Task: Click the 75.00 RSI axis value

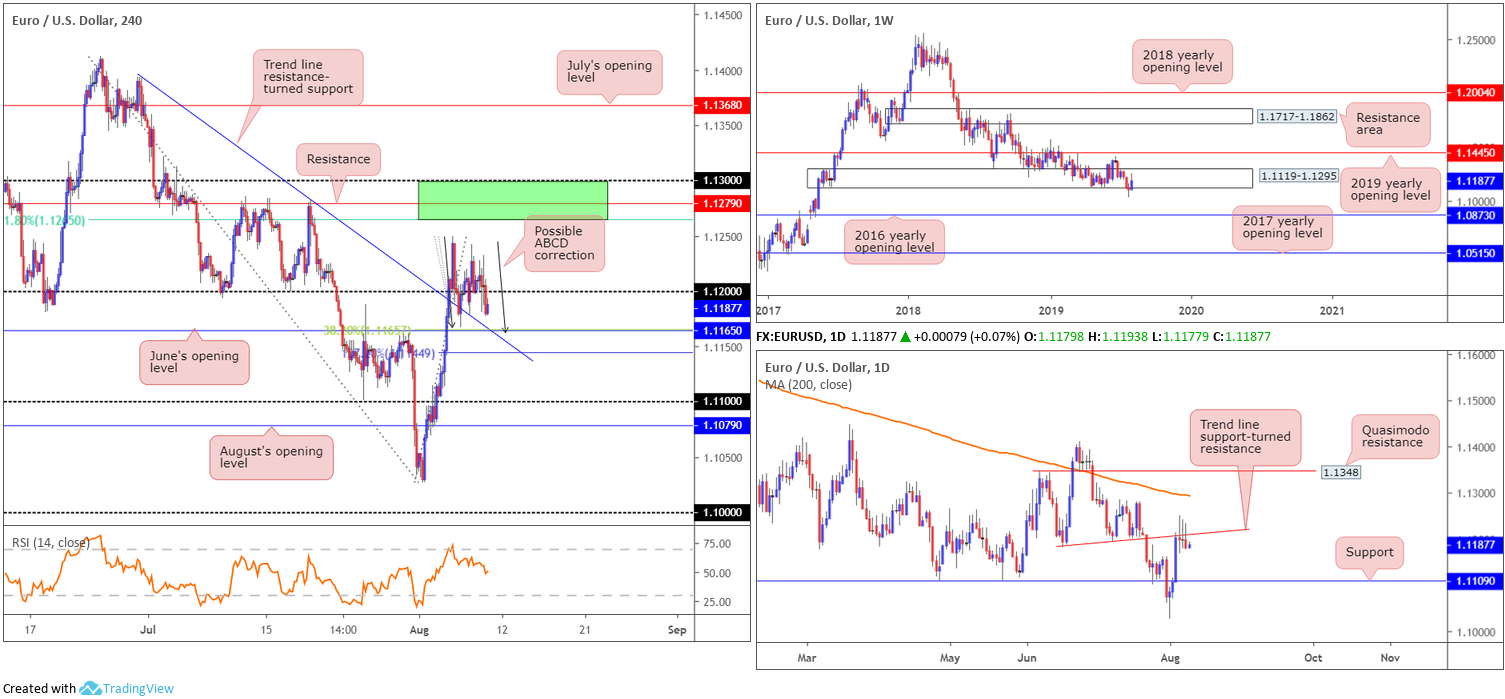Action: pos(719,544)
